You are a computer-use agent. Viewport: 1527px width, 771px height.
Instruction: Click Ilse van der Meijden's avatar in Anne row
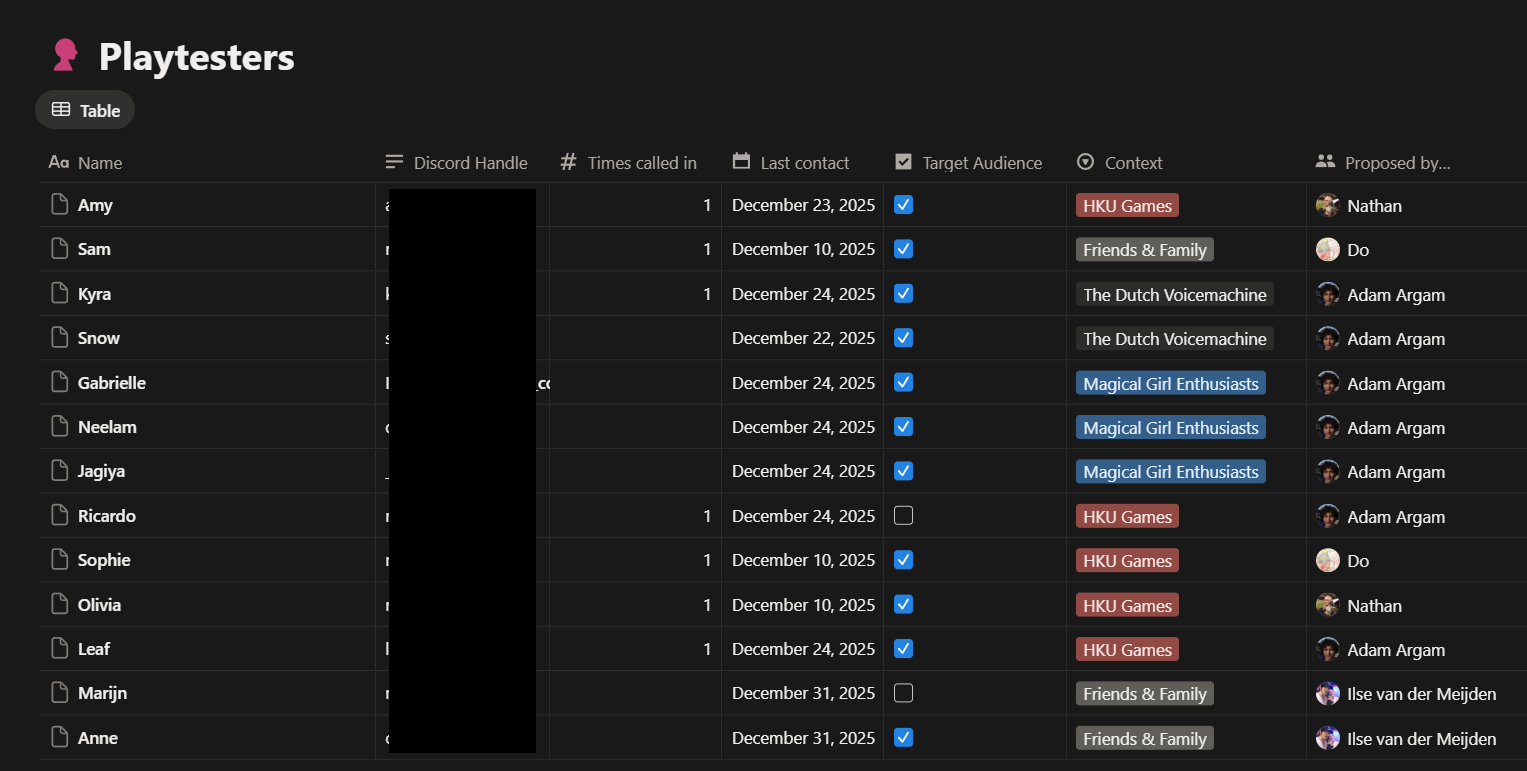click(1327, 738)
